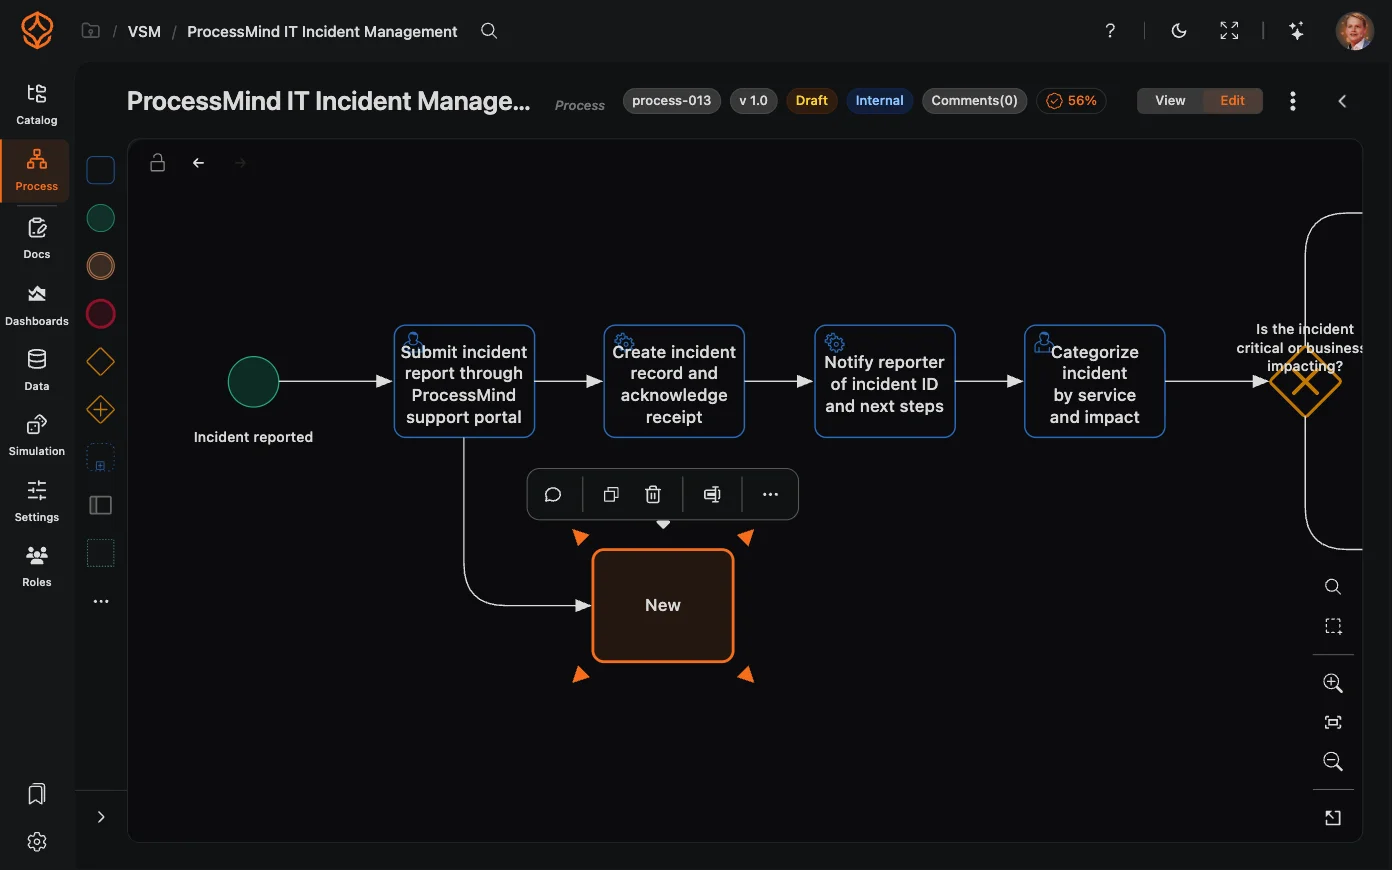Zoom out of the canvas
This screenshot has height=870, width=1392.
coord(1333,761)
